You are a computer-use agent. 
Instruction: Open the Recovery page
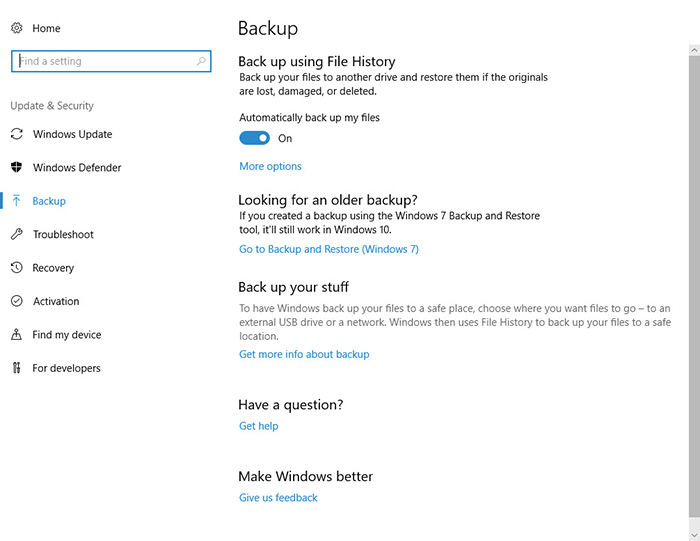[x=53, y=268]
